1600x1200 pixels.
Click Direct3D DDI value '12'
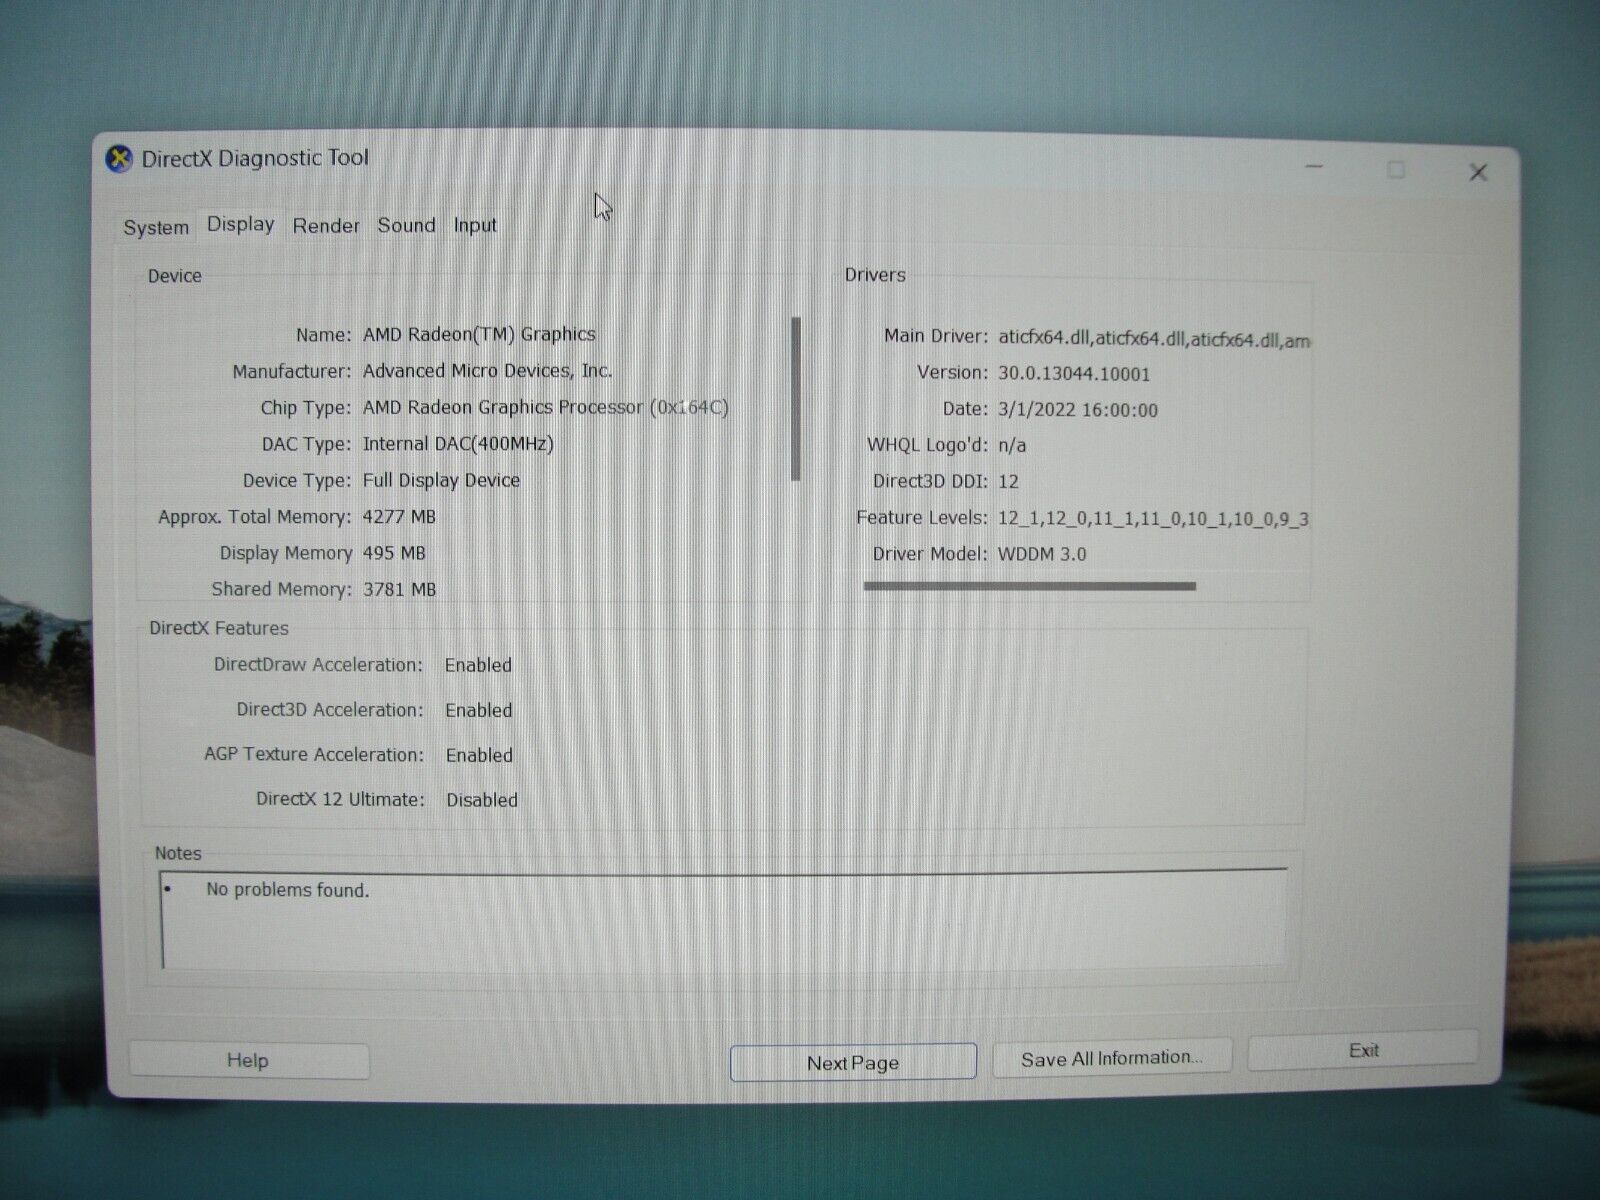tap(1008, 482)
